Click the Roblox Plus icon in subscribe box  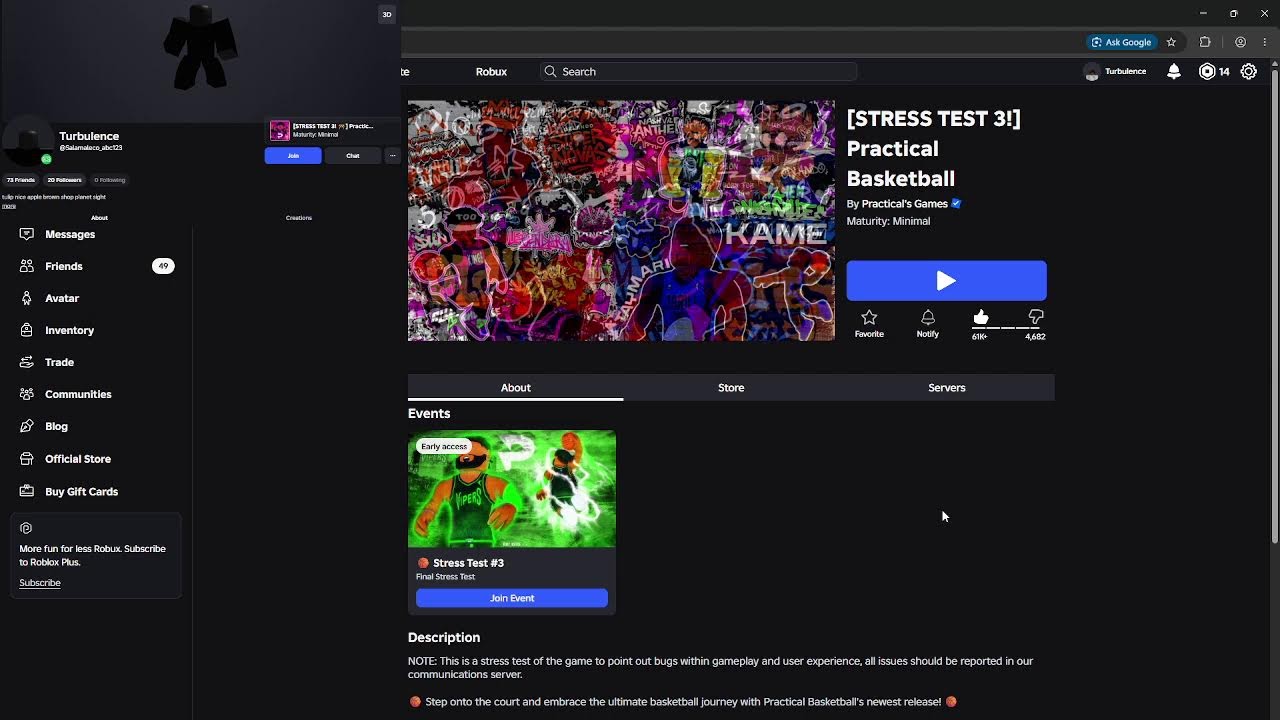tap(26, 528)
